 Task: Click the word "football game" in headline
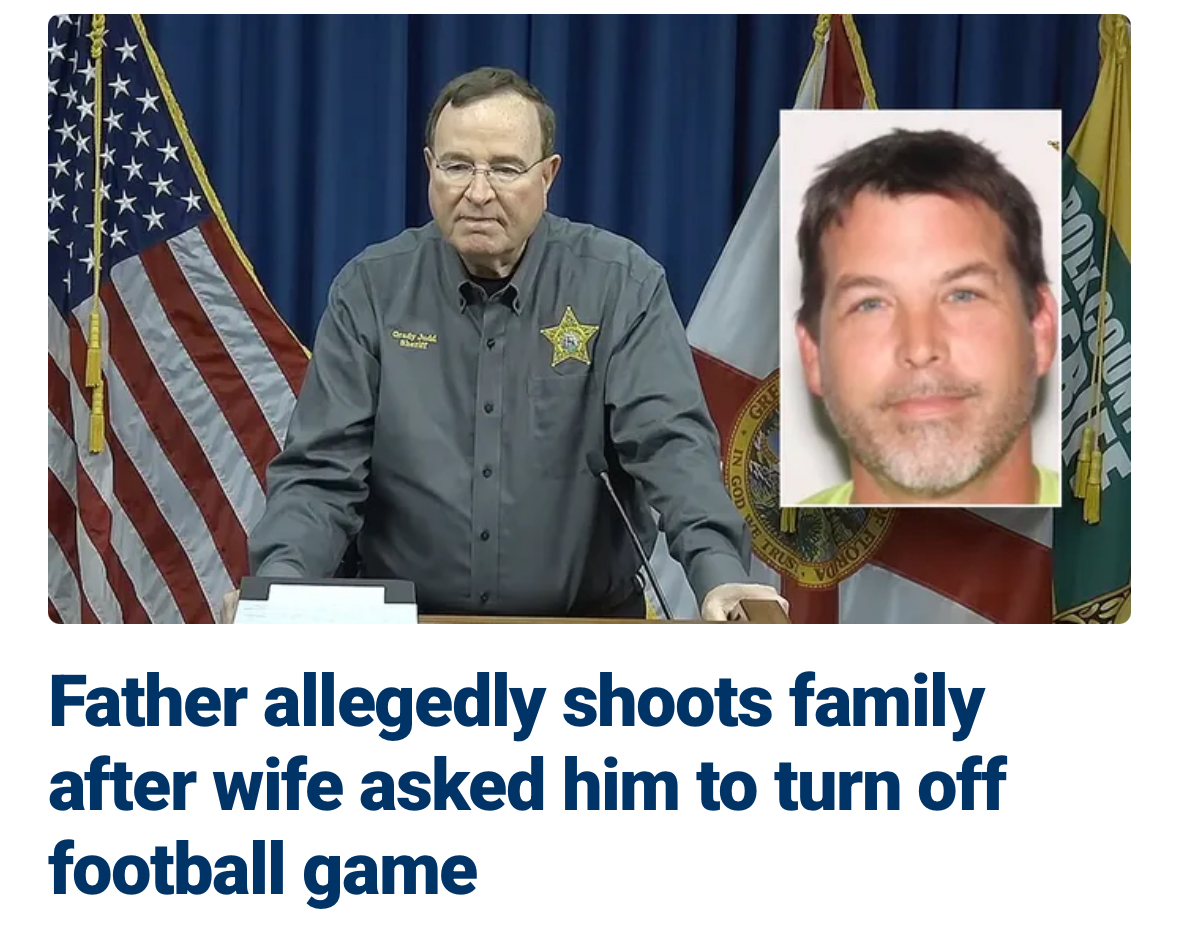tap(263, 868)
